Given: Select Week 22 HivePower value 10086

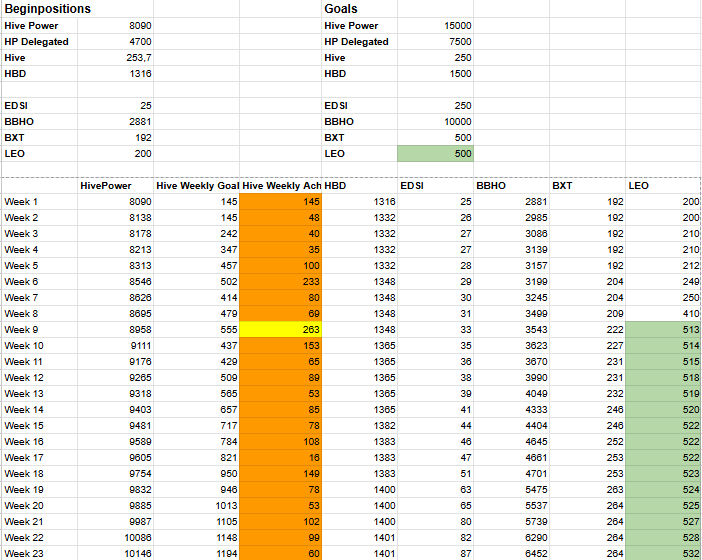Looking at the screenshot, I should [115, 538].
